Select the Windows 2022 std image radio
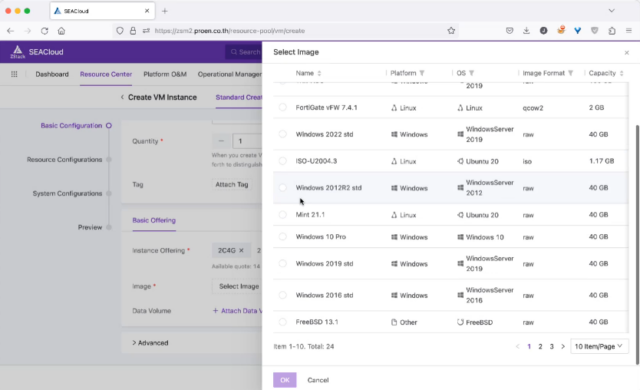The image size is (640, 390). click(282, 134)
